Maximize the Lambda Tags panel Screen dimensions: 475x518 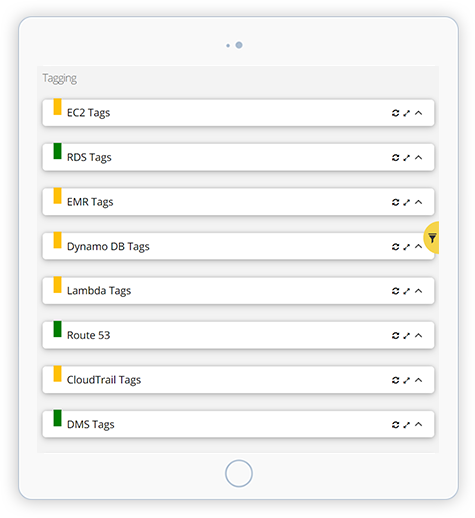tap(406, 291)
